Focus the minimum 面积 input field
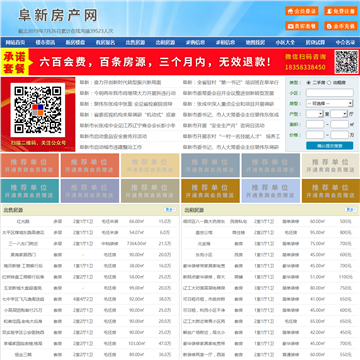This screenshot has width=360, height=360. tap(315, 125)
